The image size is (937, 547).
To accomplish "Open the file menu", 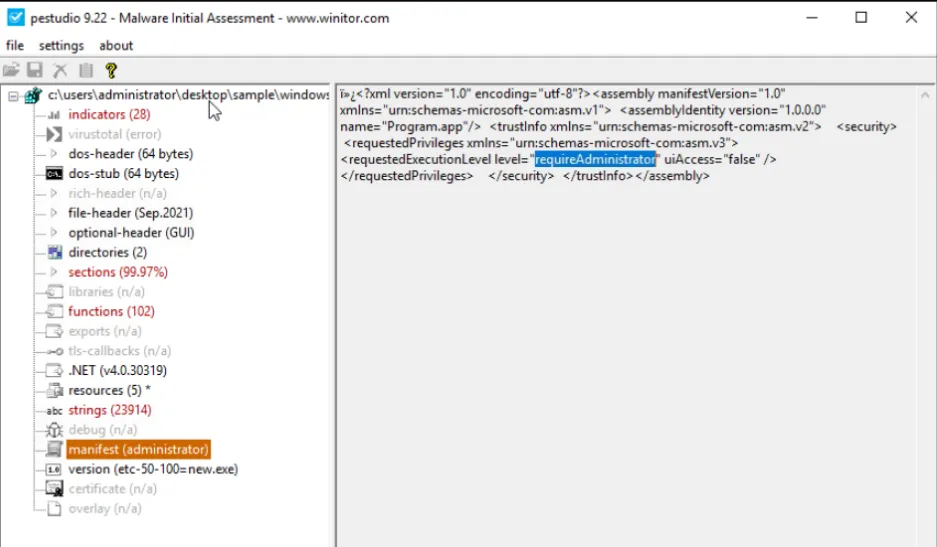I will coord(15,45).
